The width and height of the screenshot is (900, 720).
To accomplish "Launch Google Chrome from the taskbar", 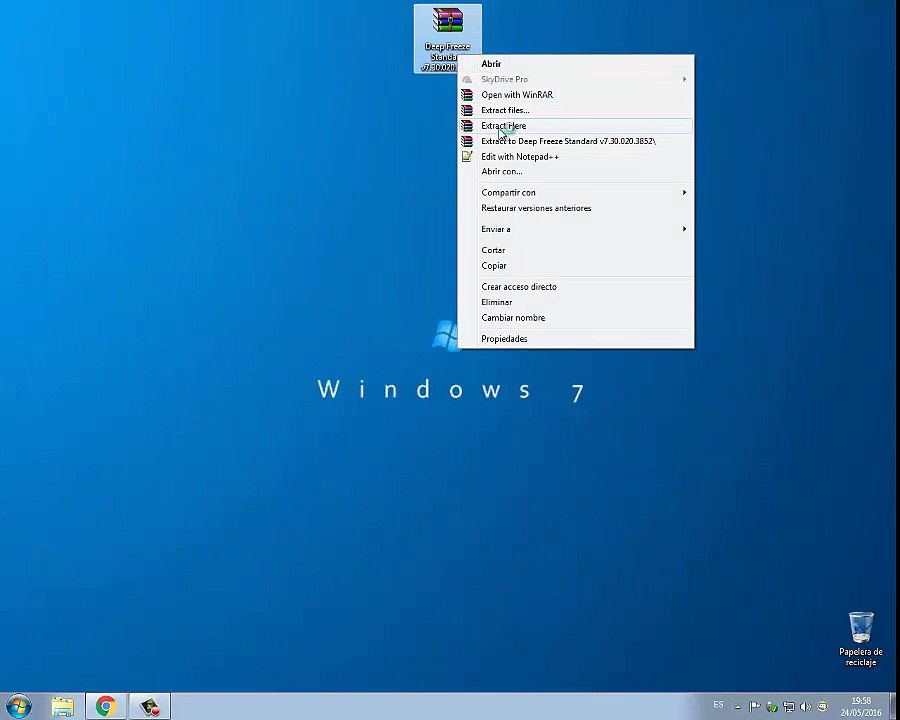I will pyautogui.click(x=106, y=706).
